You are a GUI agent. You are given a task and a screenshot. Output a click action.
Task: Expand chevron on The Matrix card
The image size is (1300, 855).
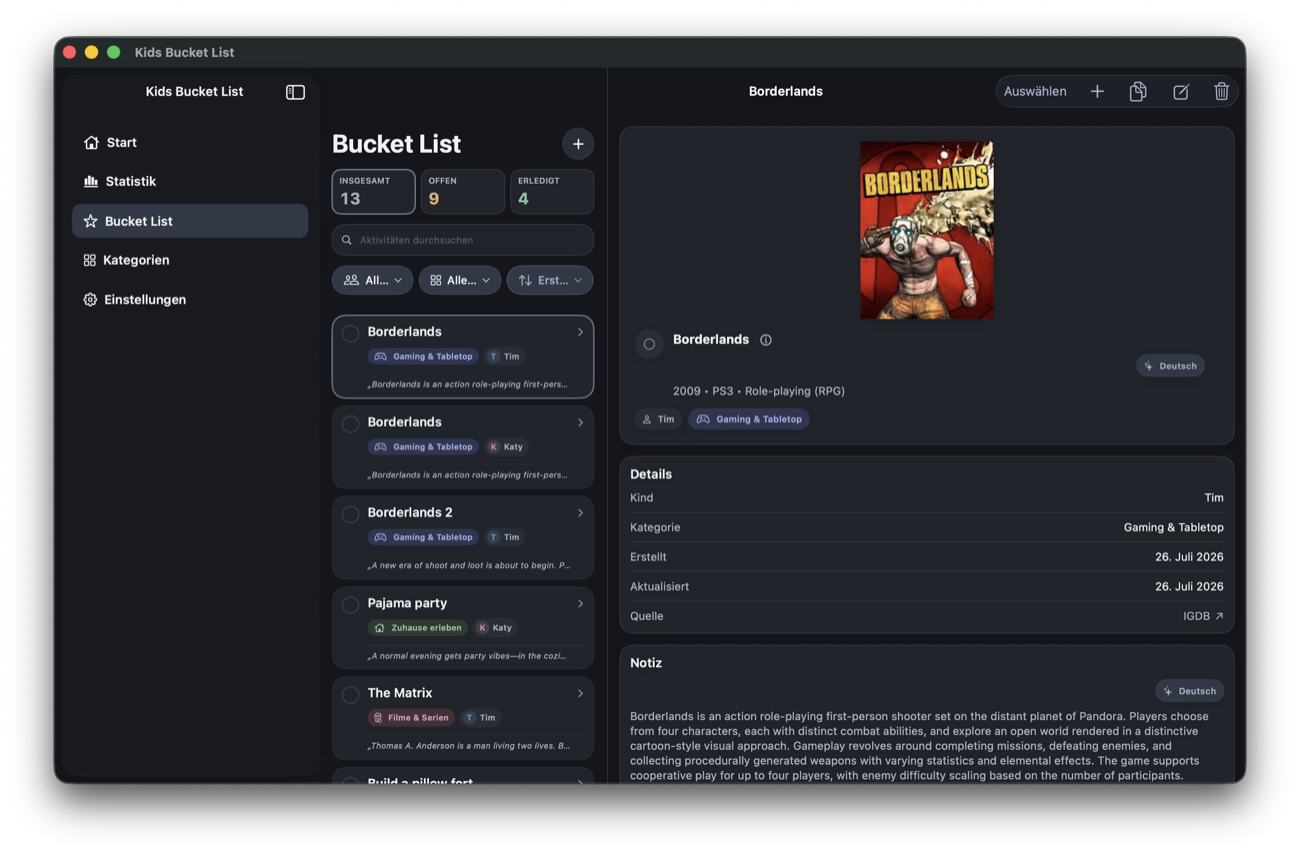[580, 693]
